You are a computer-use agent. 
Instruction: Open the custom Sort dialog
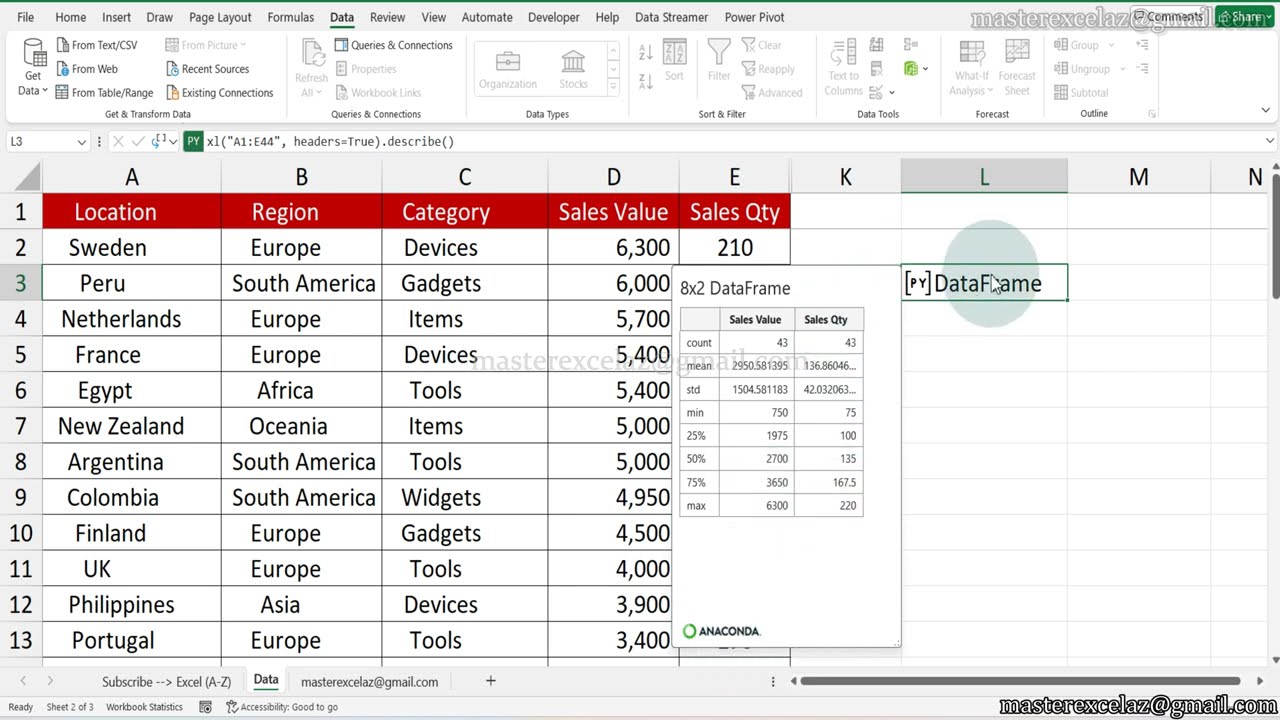coord(674,62)
